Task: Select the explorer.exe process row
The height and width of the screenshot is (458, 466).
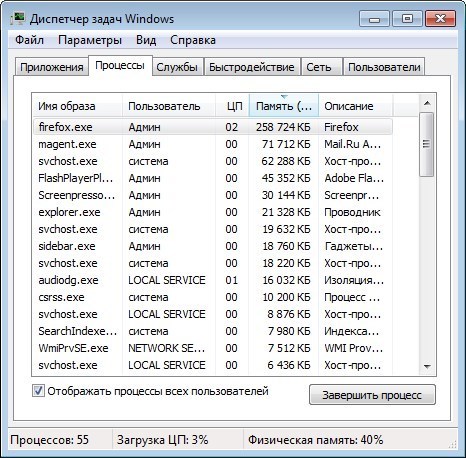Action: click(213, 212)
